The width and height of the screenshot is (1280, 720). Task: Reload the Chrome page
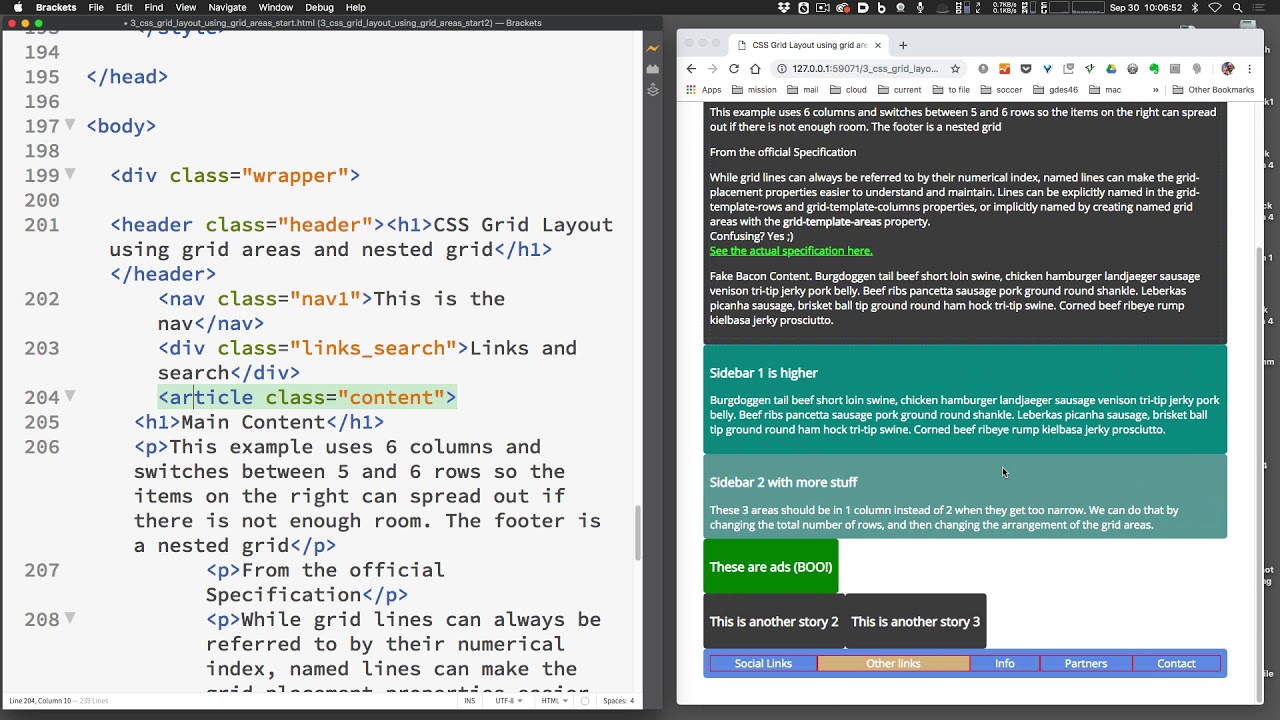coord(734,69)
